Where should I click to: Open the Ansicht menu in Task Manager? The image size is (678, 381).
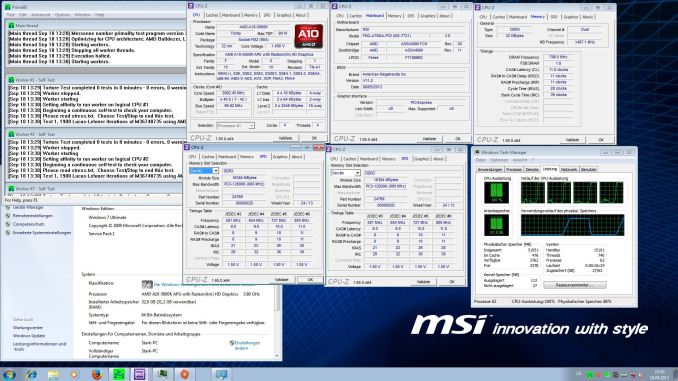pyautogui.click(x=520, y=160)
